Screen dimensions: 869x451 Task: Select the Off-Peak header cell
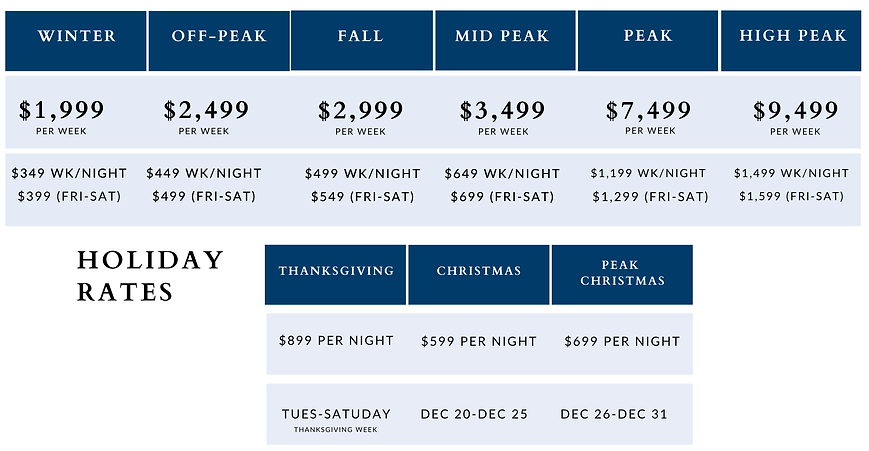click(219, 36)
